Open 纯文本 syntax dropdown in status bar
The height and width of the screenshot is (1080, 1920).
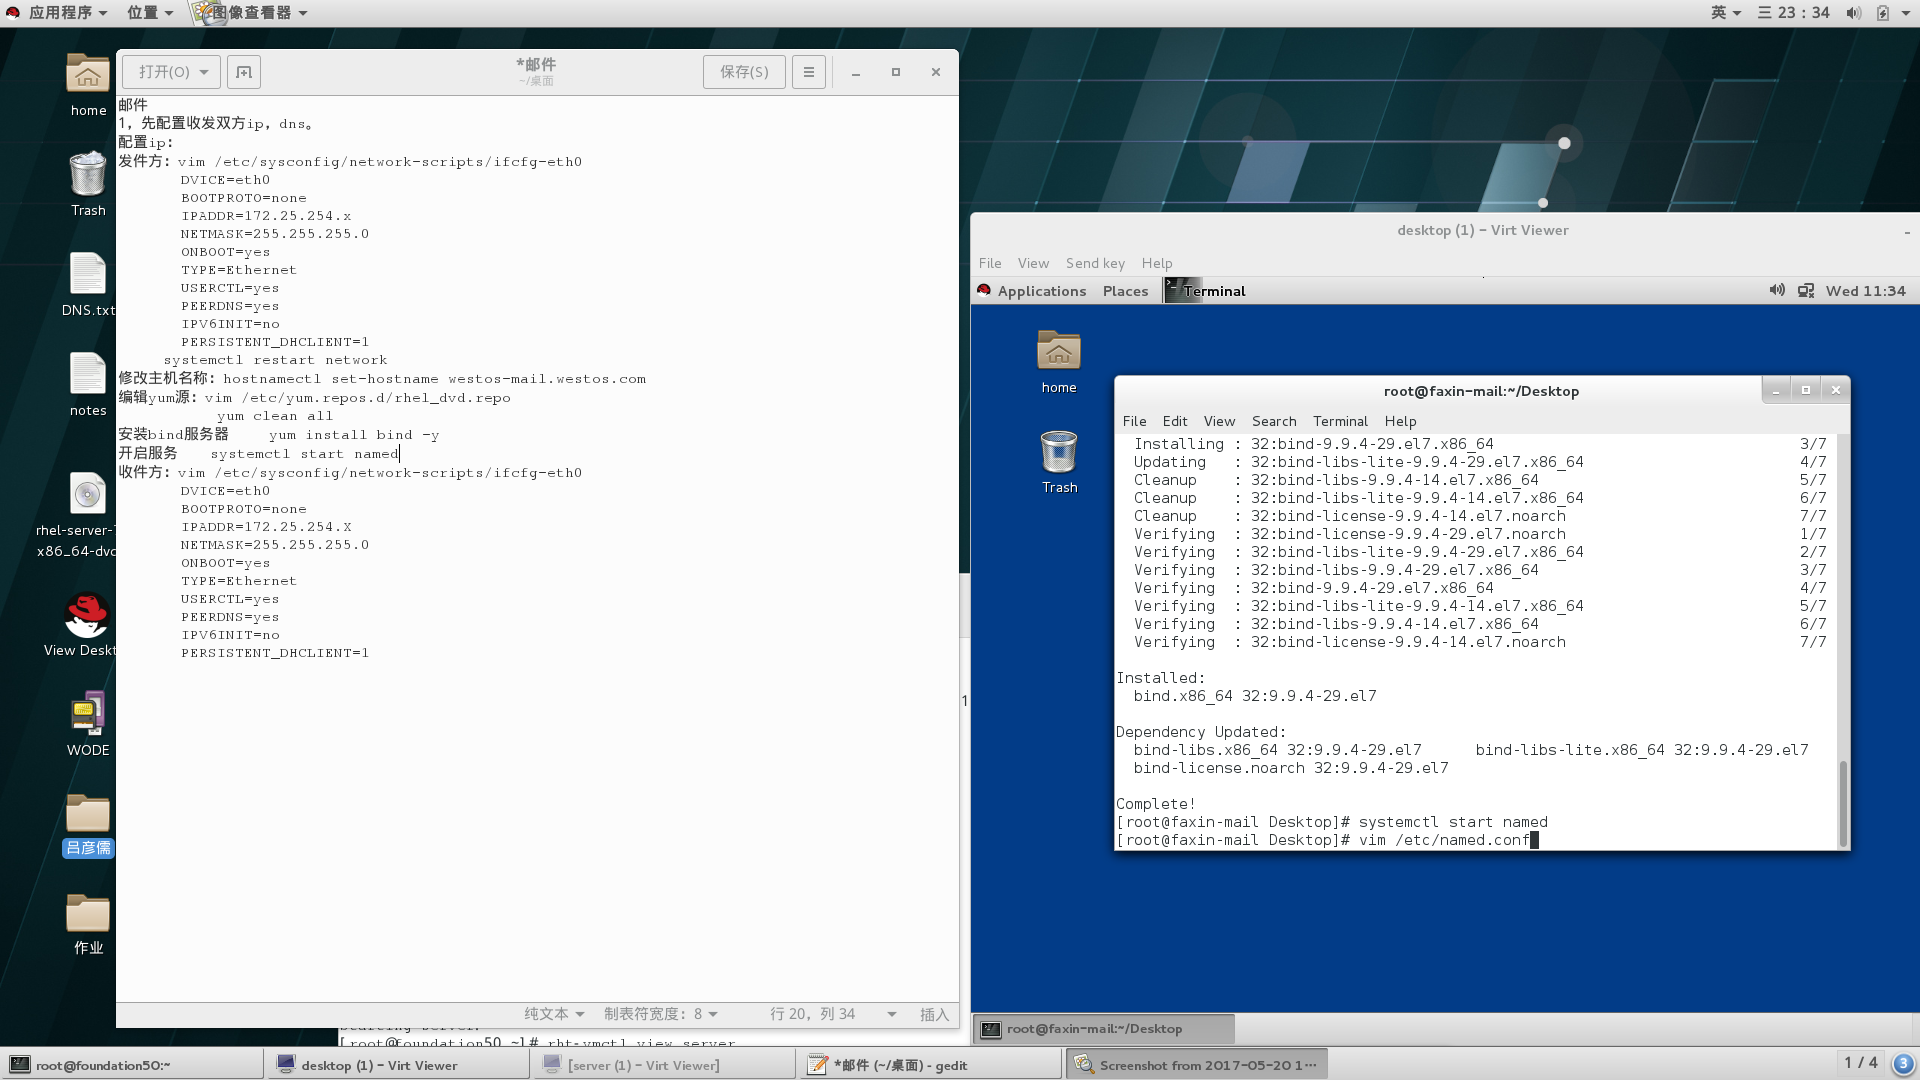554,1014
